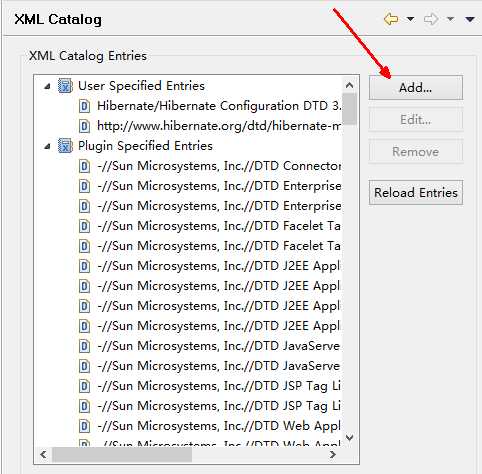Go back using the yellow back arrow
Screen dimensions: 482x474
pos(391,19)
